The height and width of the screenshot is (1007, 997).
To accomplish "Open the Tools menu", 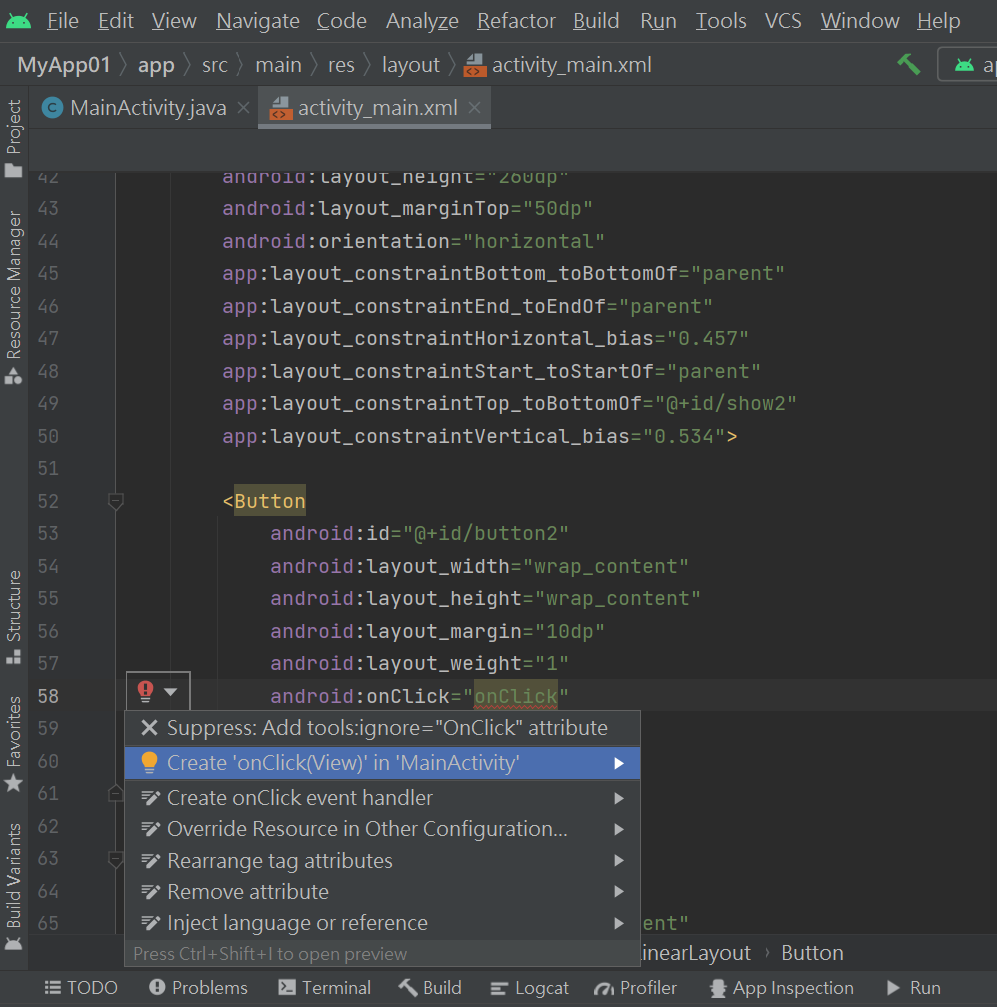I will pyautogui.click(x=721, y=21).
